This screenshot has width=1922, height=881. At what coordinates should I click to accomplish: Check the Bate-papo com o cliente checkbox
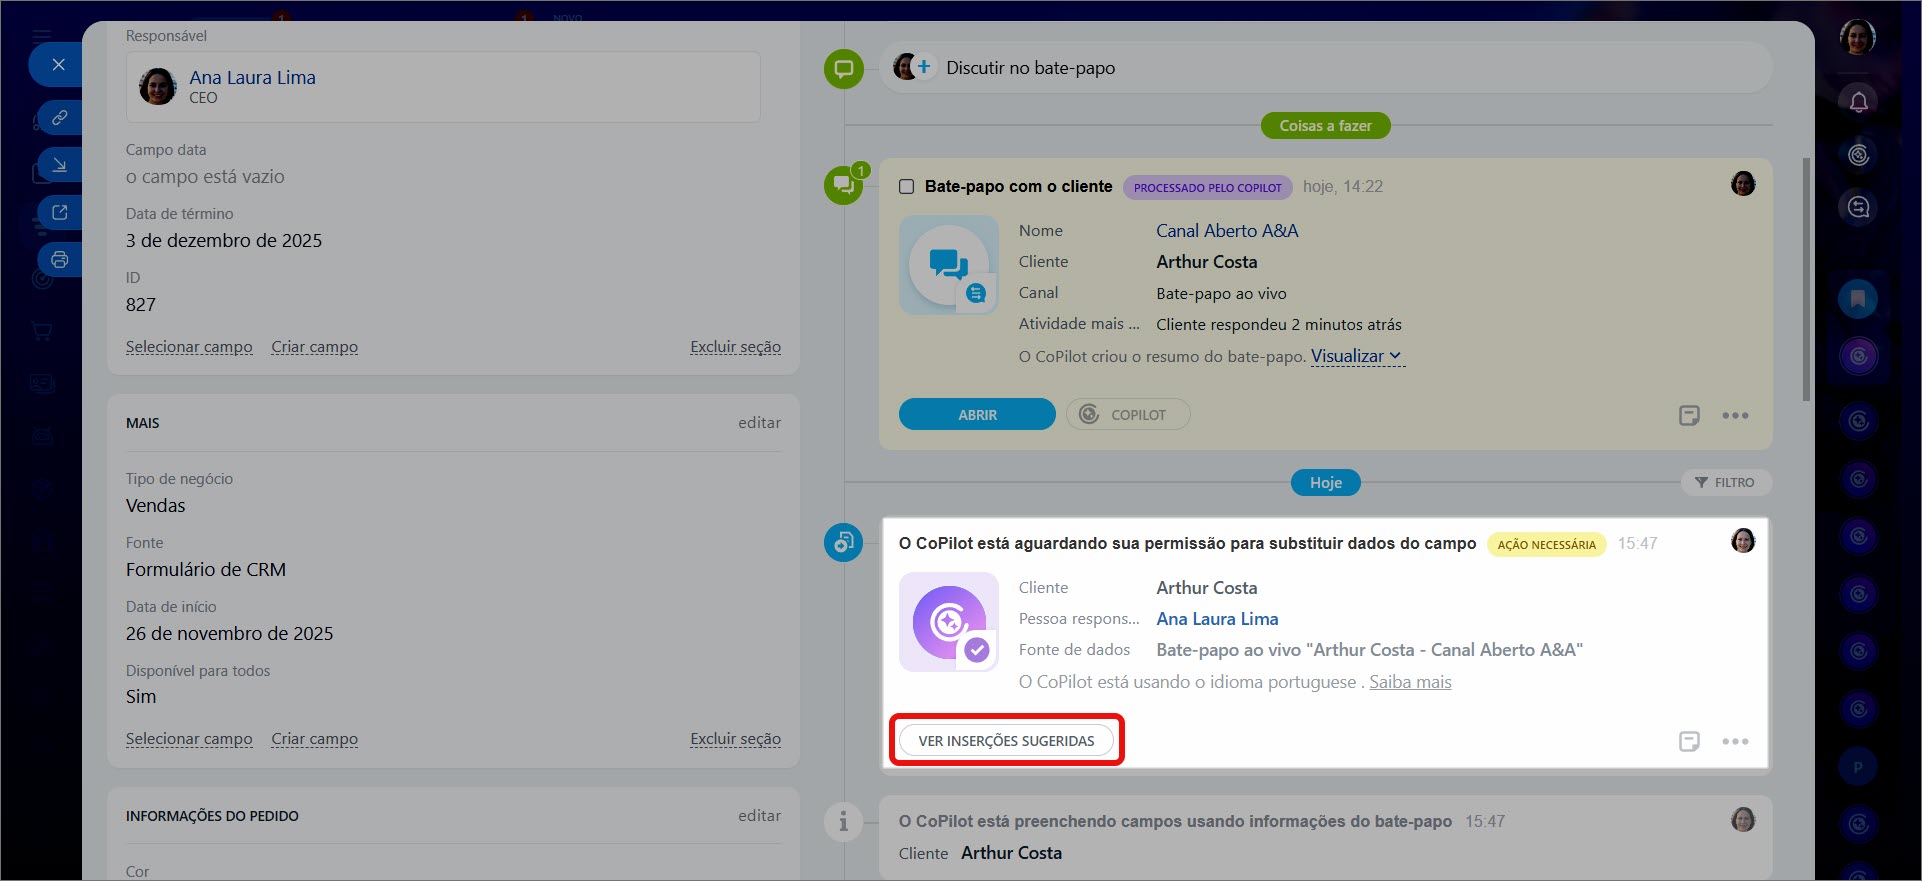click(906, 187)
